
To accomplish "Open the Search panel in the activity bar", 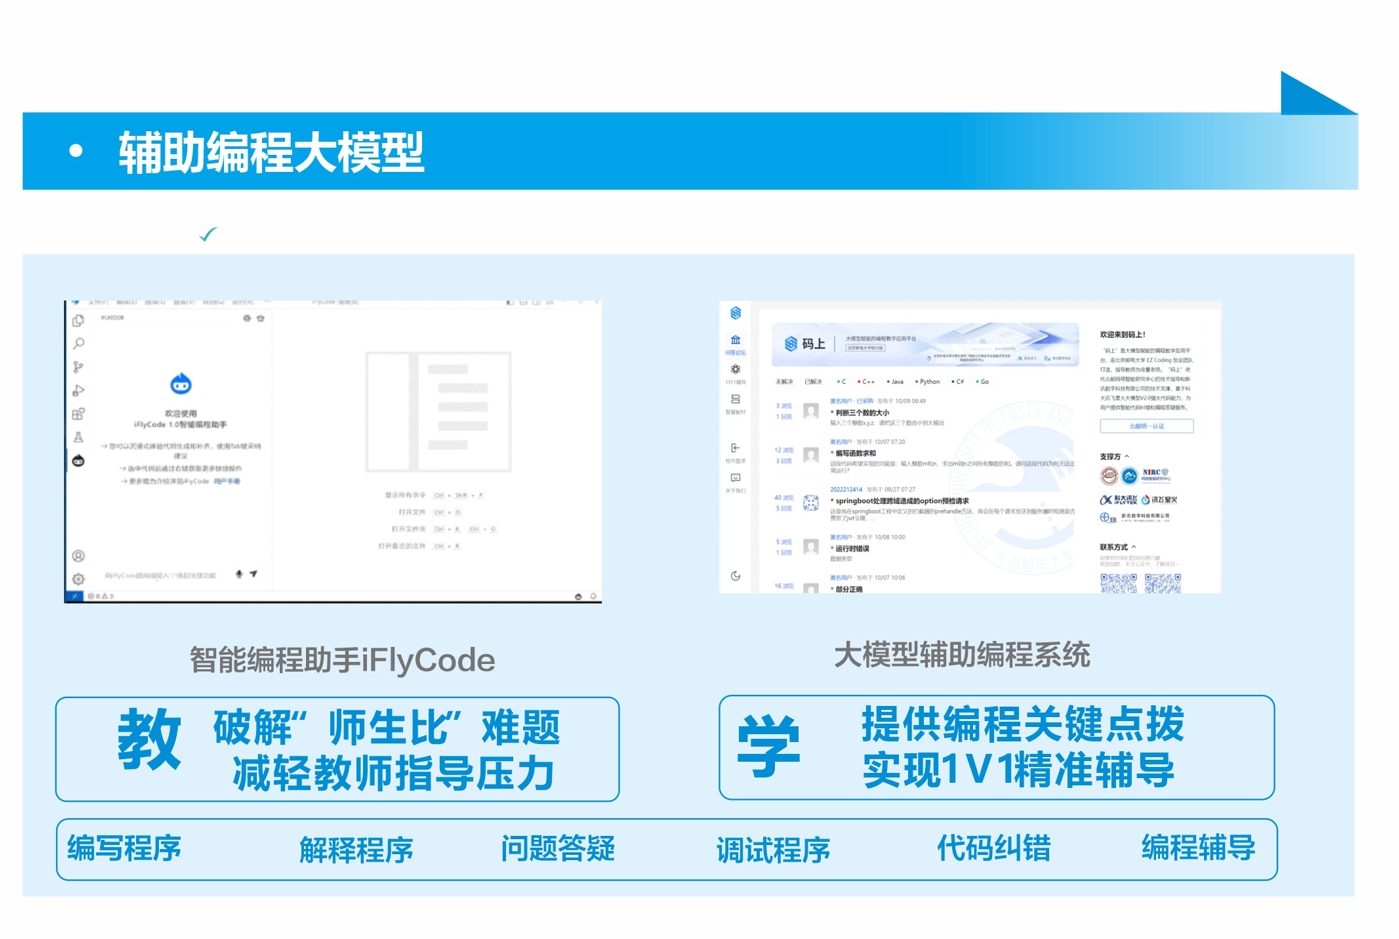I will click(78, 343).
